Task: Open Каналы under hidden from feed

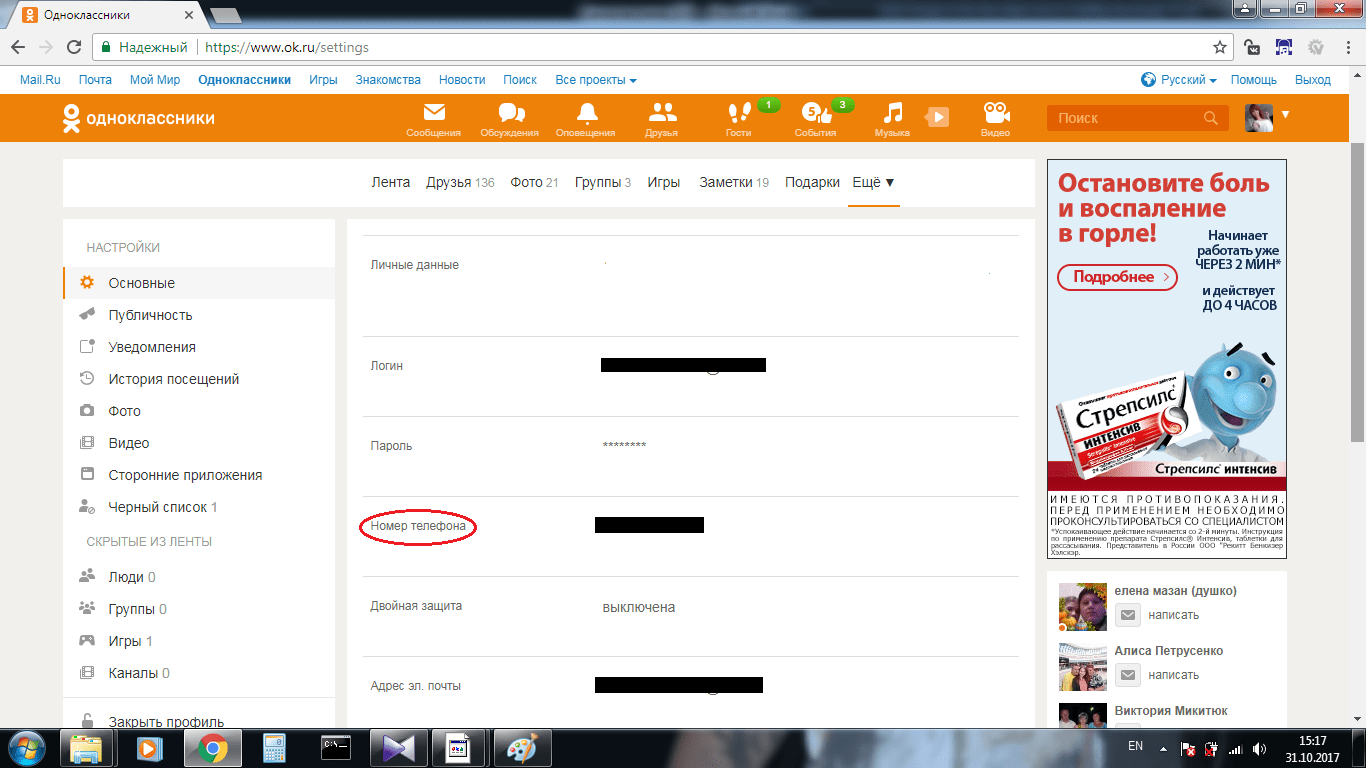Action: coord(199,673)
